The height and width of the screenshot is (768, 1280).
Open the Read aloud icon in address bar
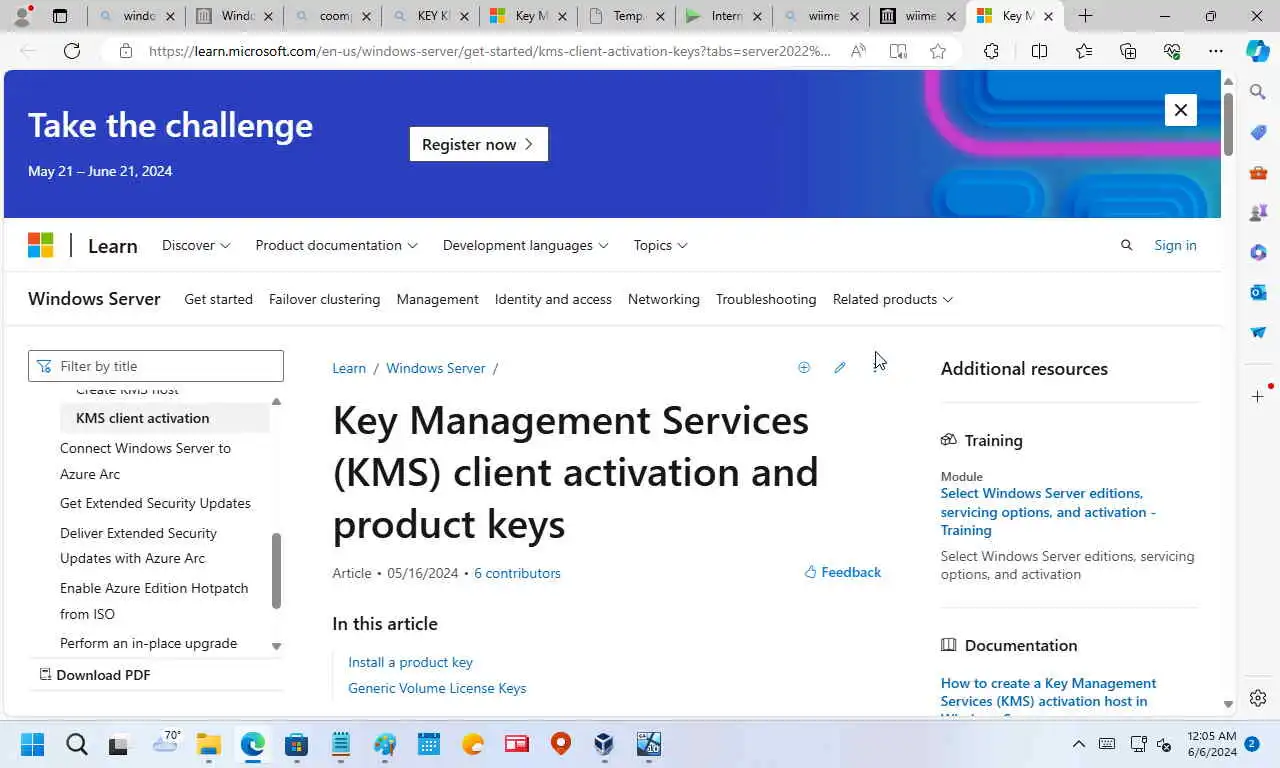pyautogui.click(x=858, y=51)
